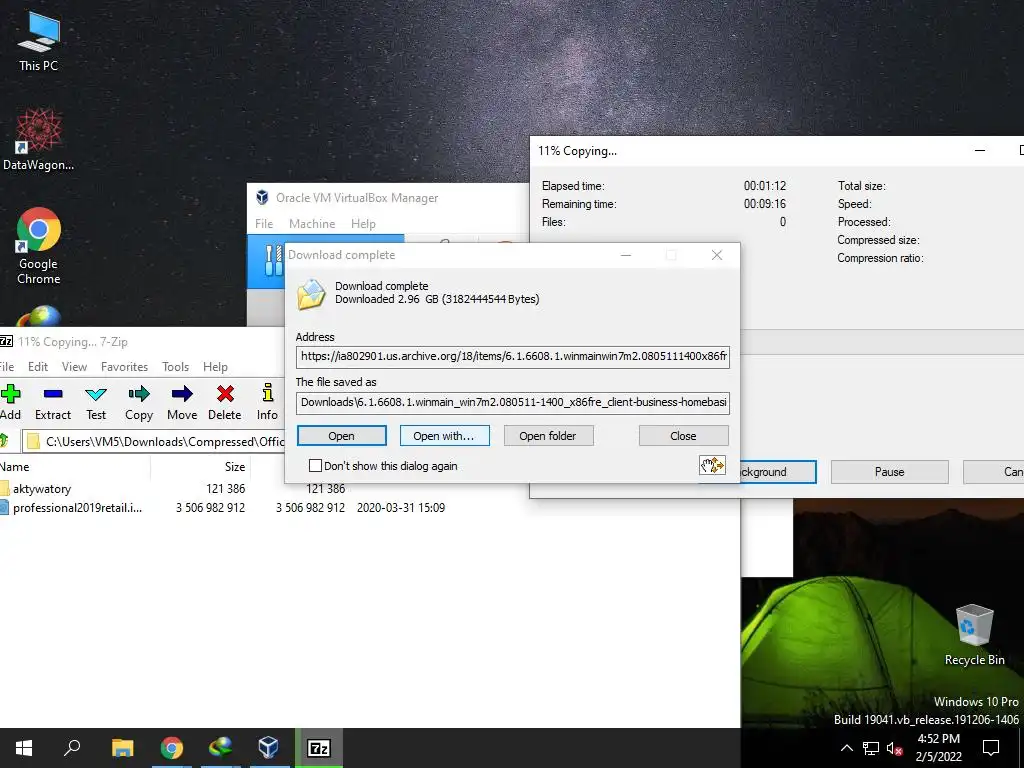Click the Address URL field

(x=513, y=357)
